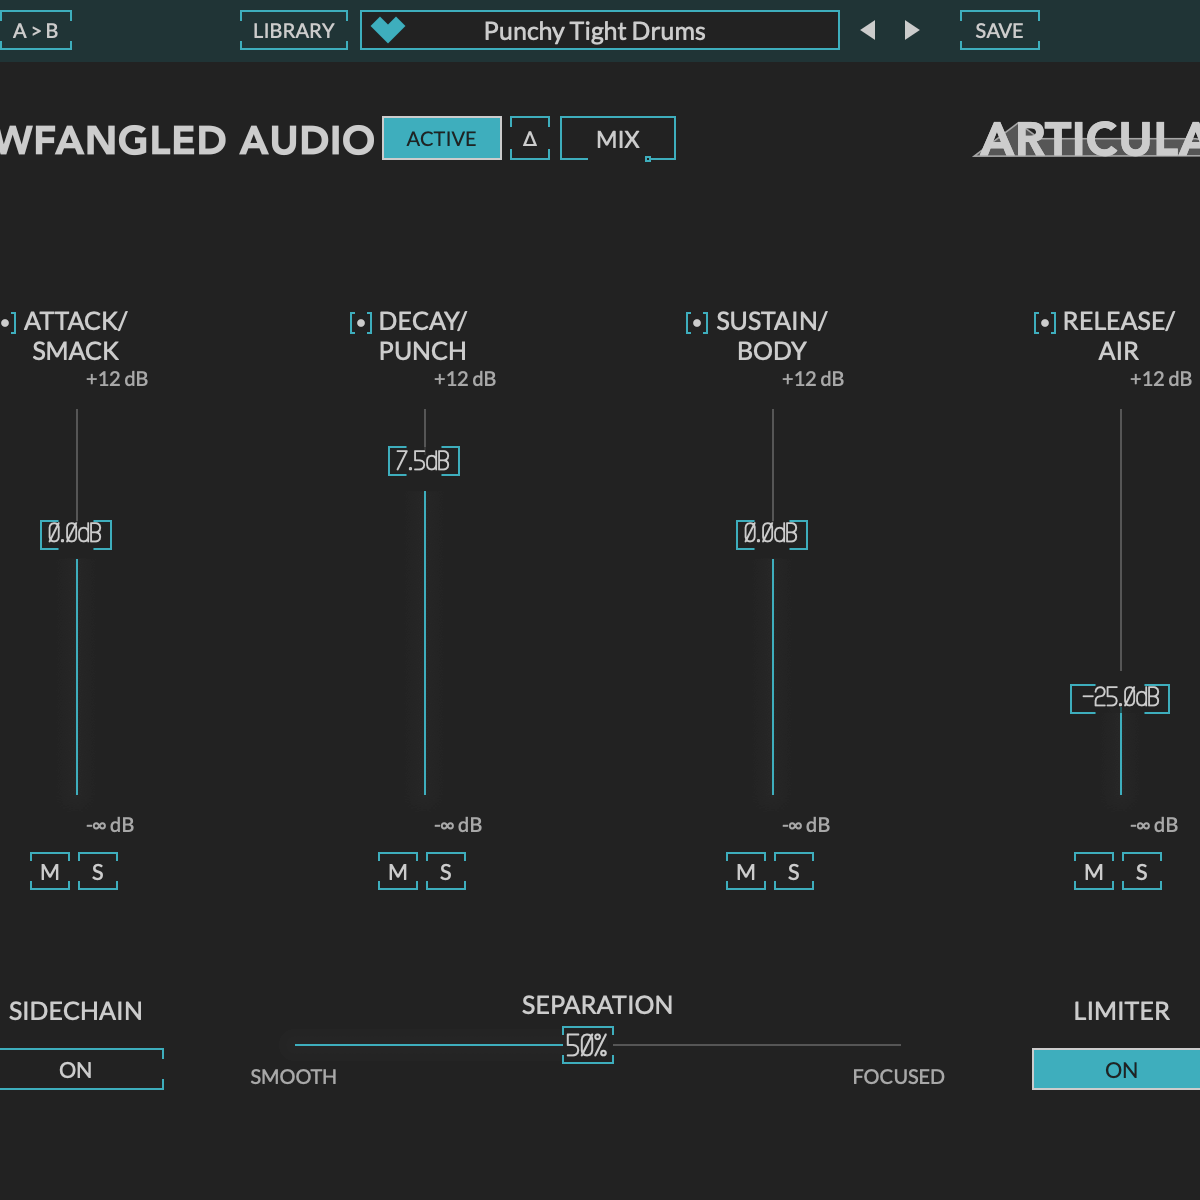The height and width of the screenshot is (1200, 1200).
Task: Click the band enable icon beside DECAY/PUNCH
Action: [359, 321]
